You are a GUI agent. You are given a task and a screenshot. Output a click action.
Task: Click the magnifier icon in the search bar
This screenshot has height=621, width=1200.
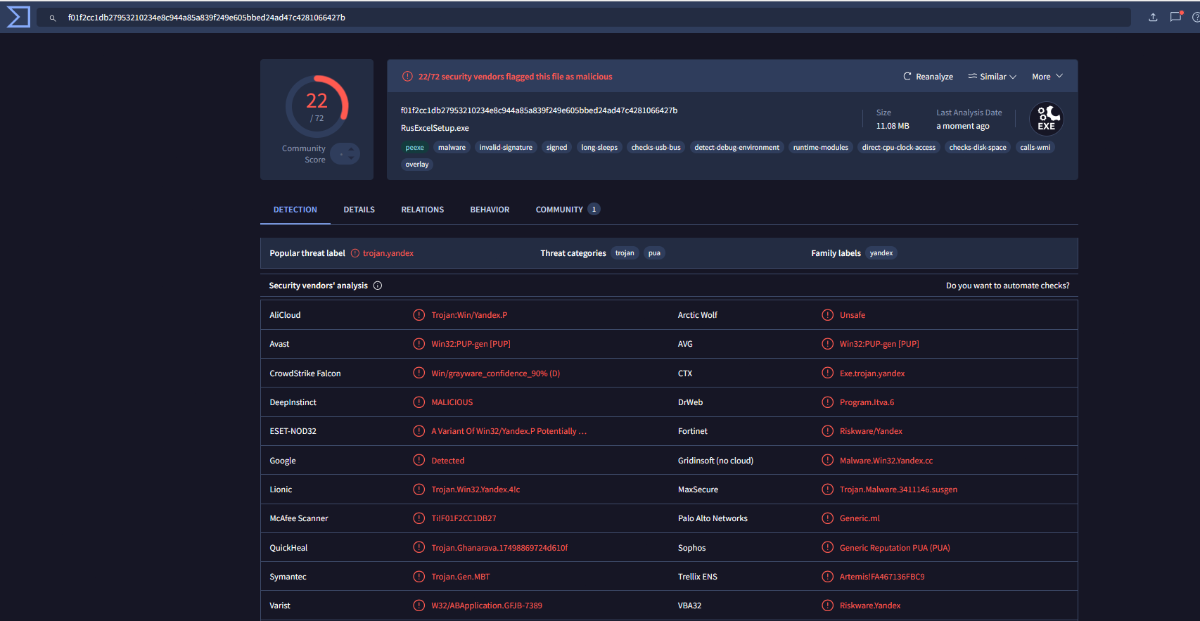pyautogui.click(x=52, y=18)
